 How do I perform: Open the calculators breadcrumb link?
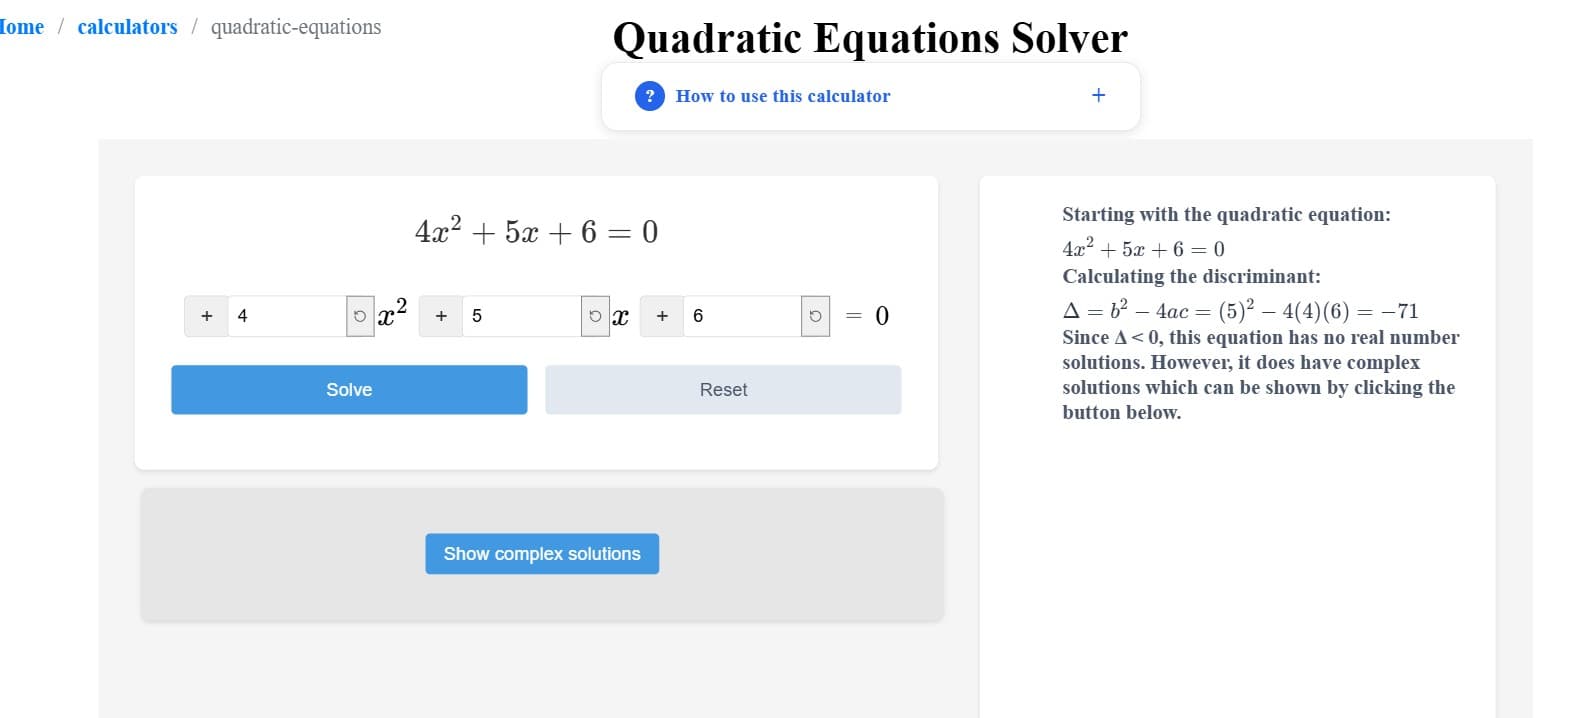[x=127, y=26]
